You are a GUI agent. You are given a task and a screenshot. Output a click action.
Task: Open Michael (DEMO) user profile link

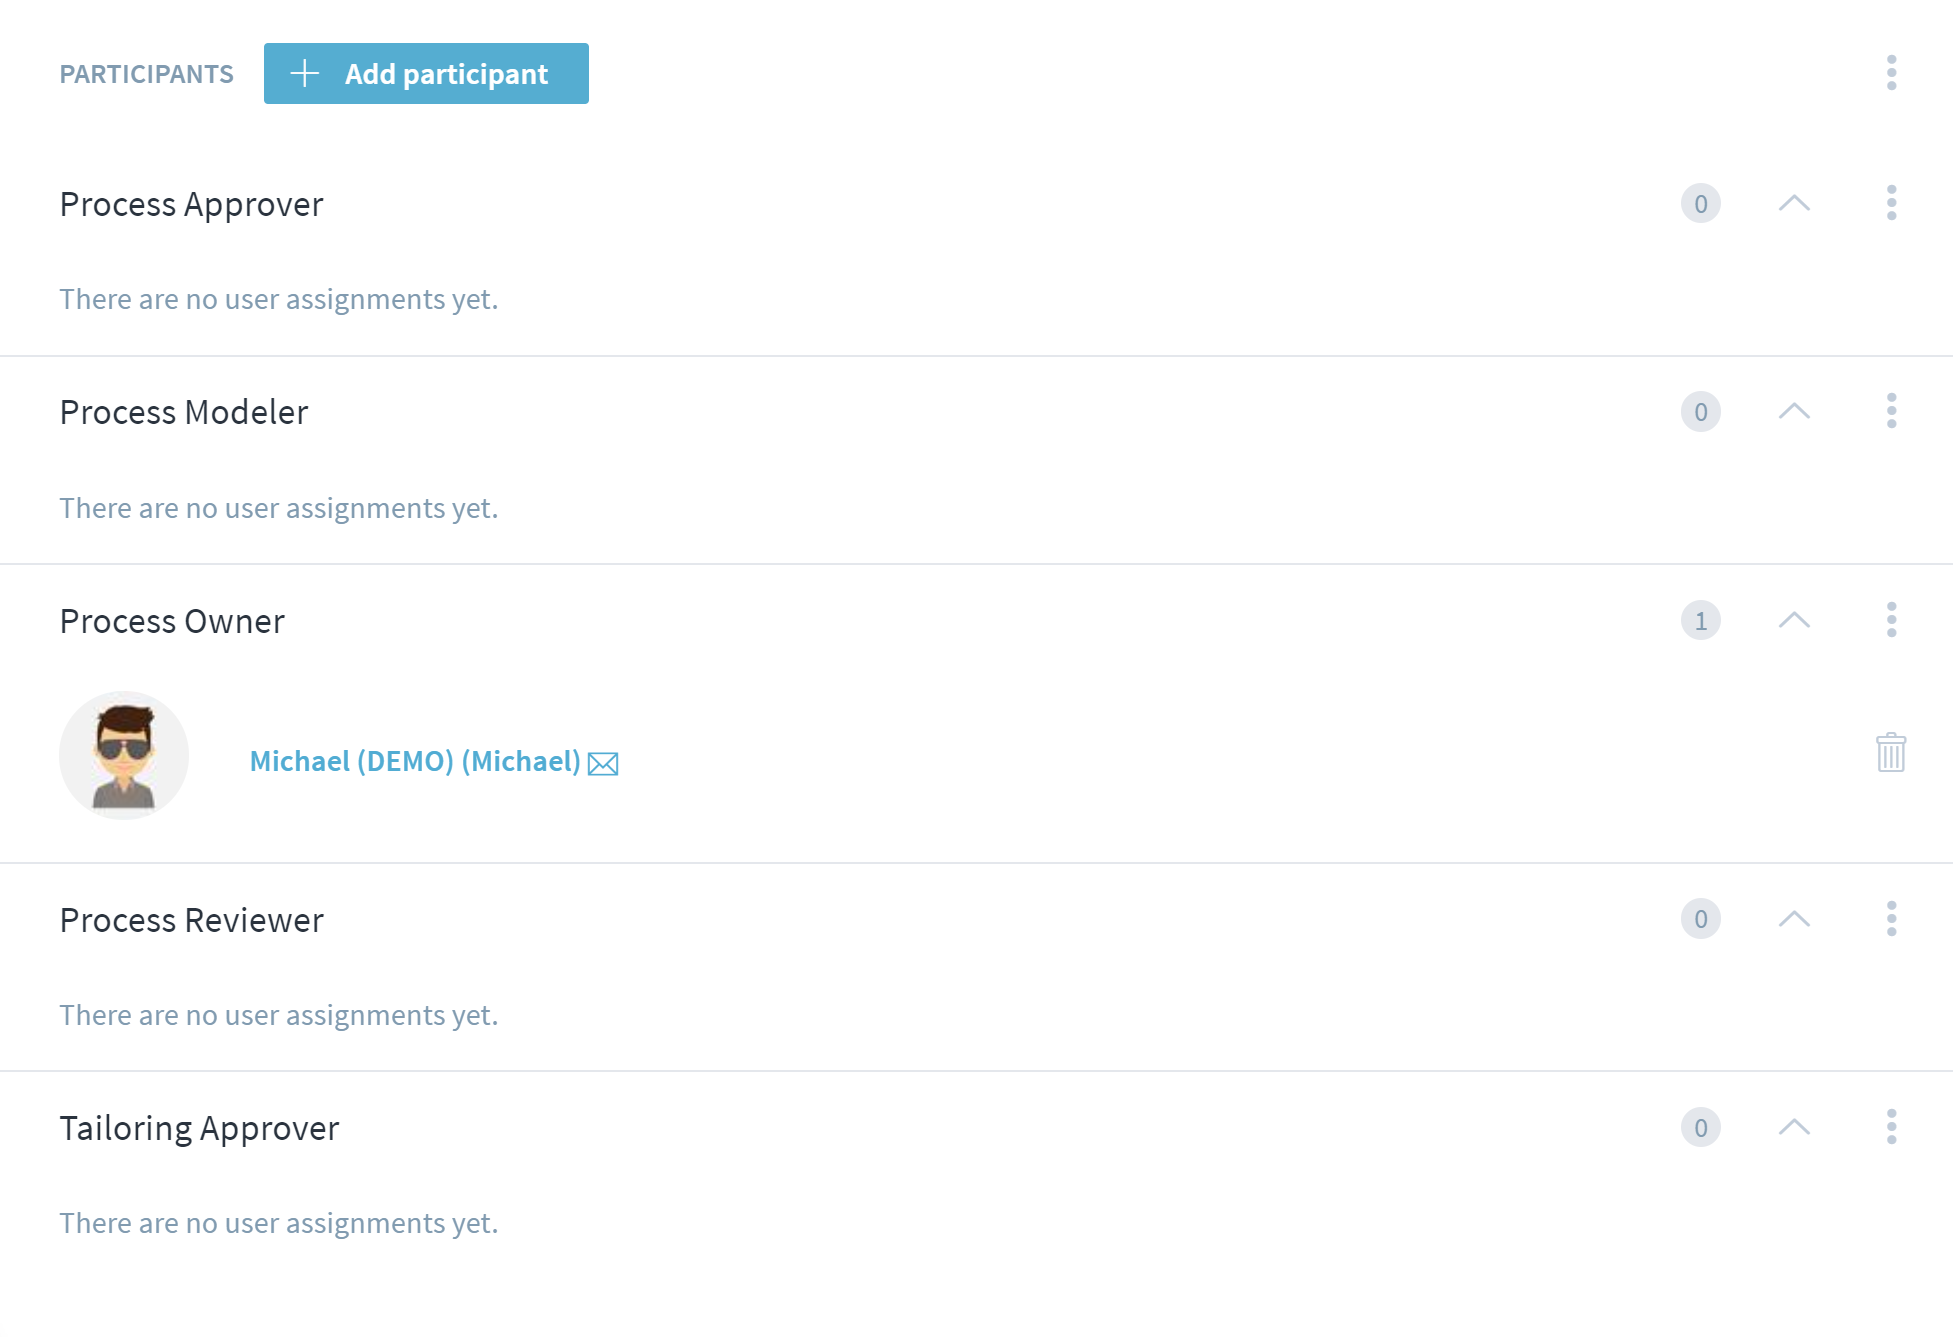pyautogui.click(x=415, y=761)
